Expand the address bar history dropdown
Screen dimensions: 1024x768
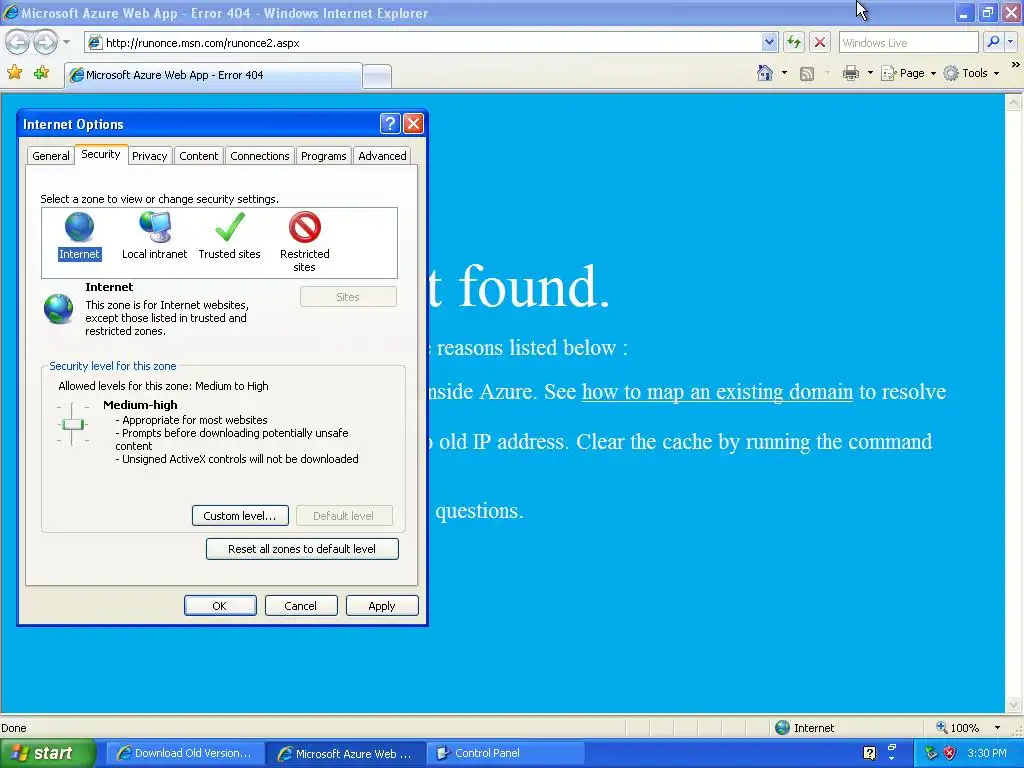click(x=769, y=43)
